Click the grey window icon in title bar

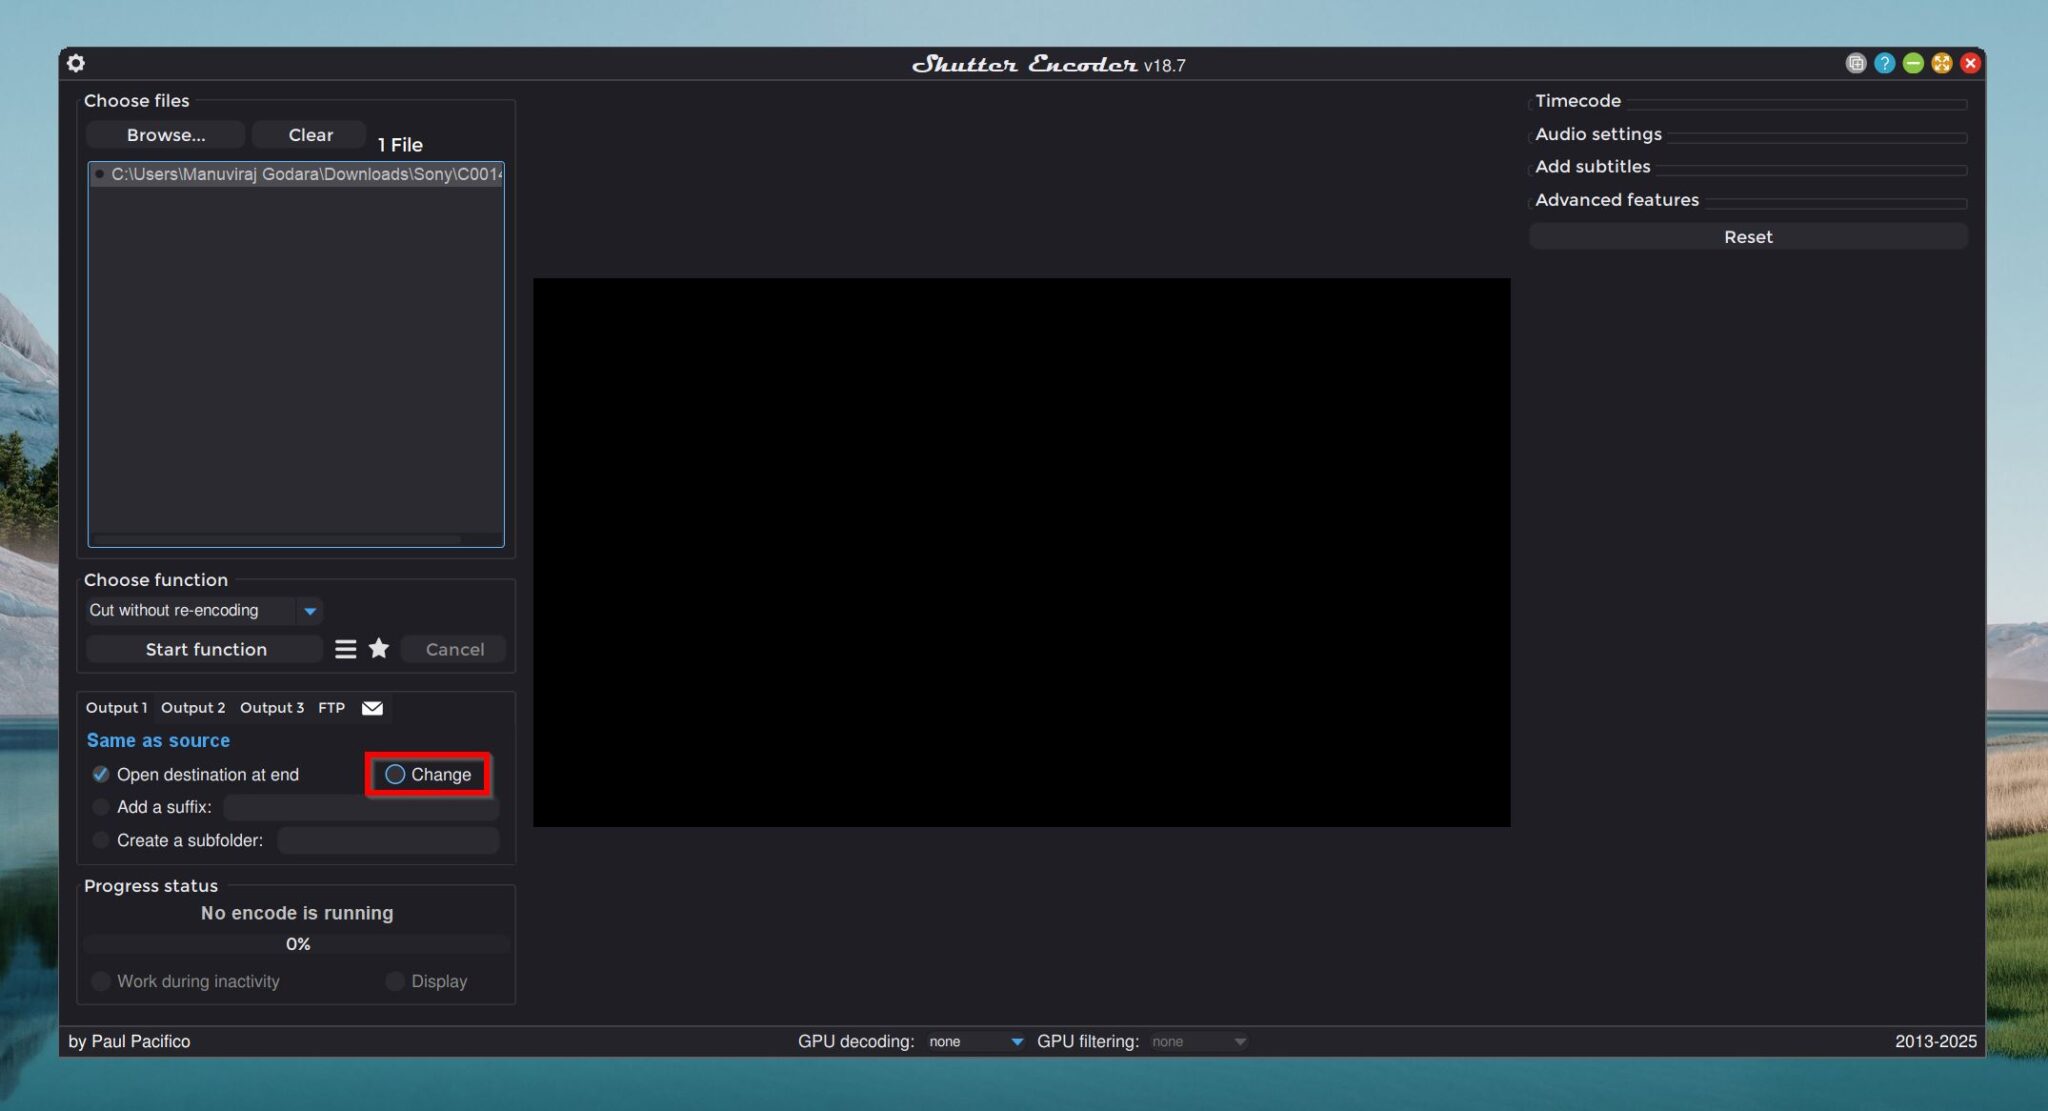tap(1856, 63)
